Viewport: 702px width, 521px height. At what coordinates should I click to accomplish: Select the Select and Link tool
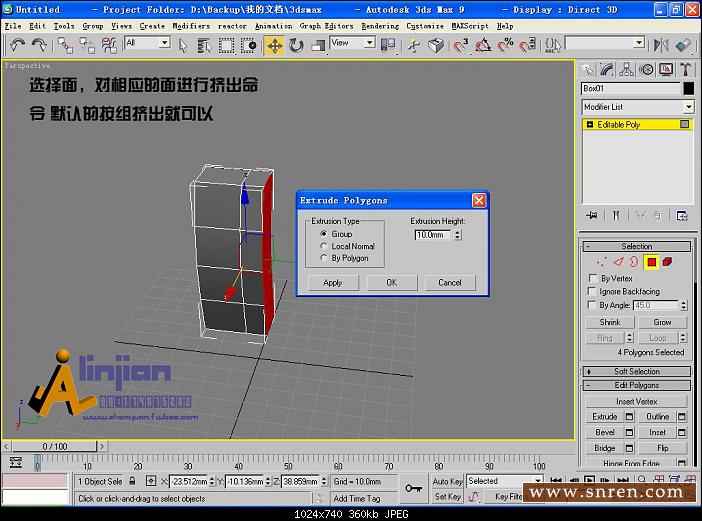65,45
